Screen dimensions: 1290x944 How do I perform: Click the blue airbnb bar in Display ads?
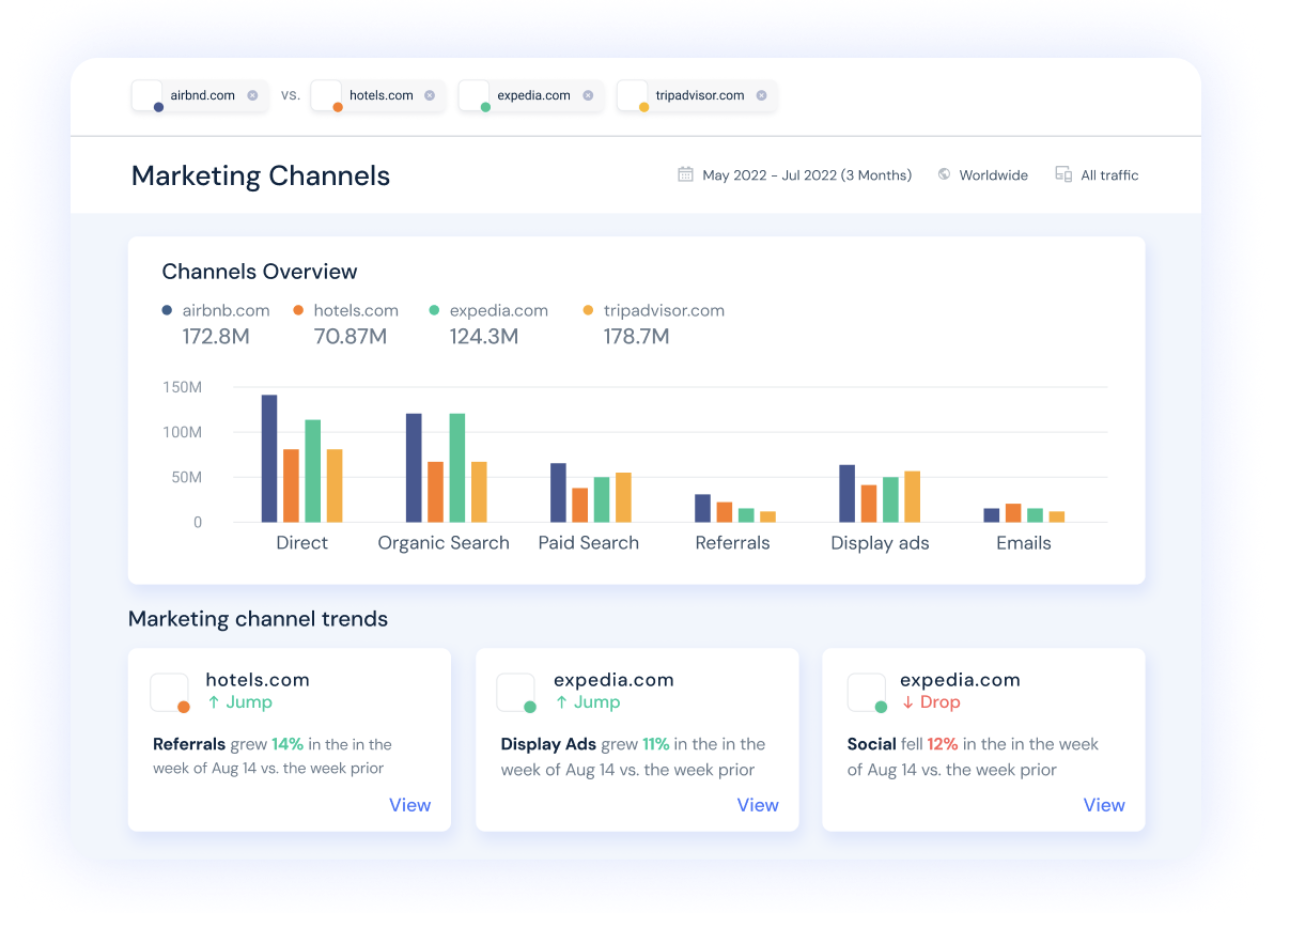pos(847,493)
